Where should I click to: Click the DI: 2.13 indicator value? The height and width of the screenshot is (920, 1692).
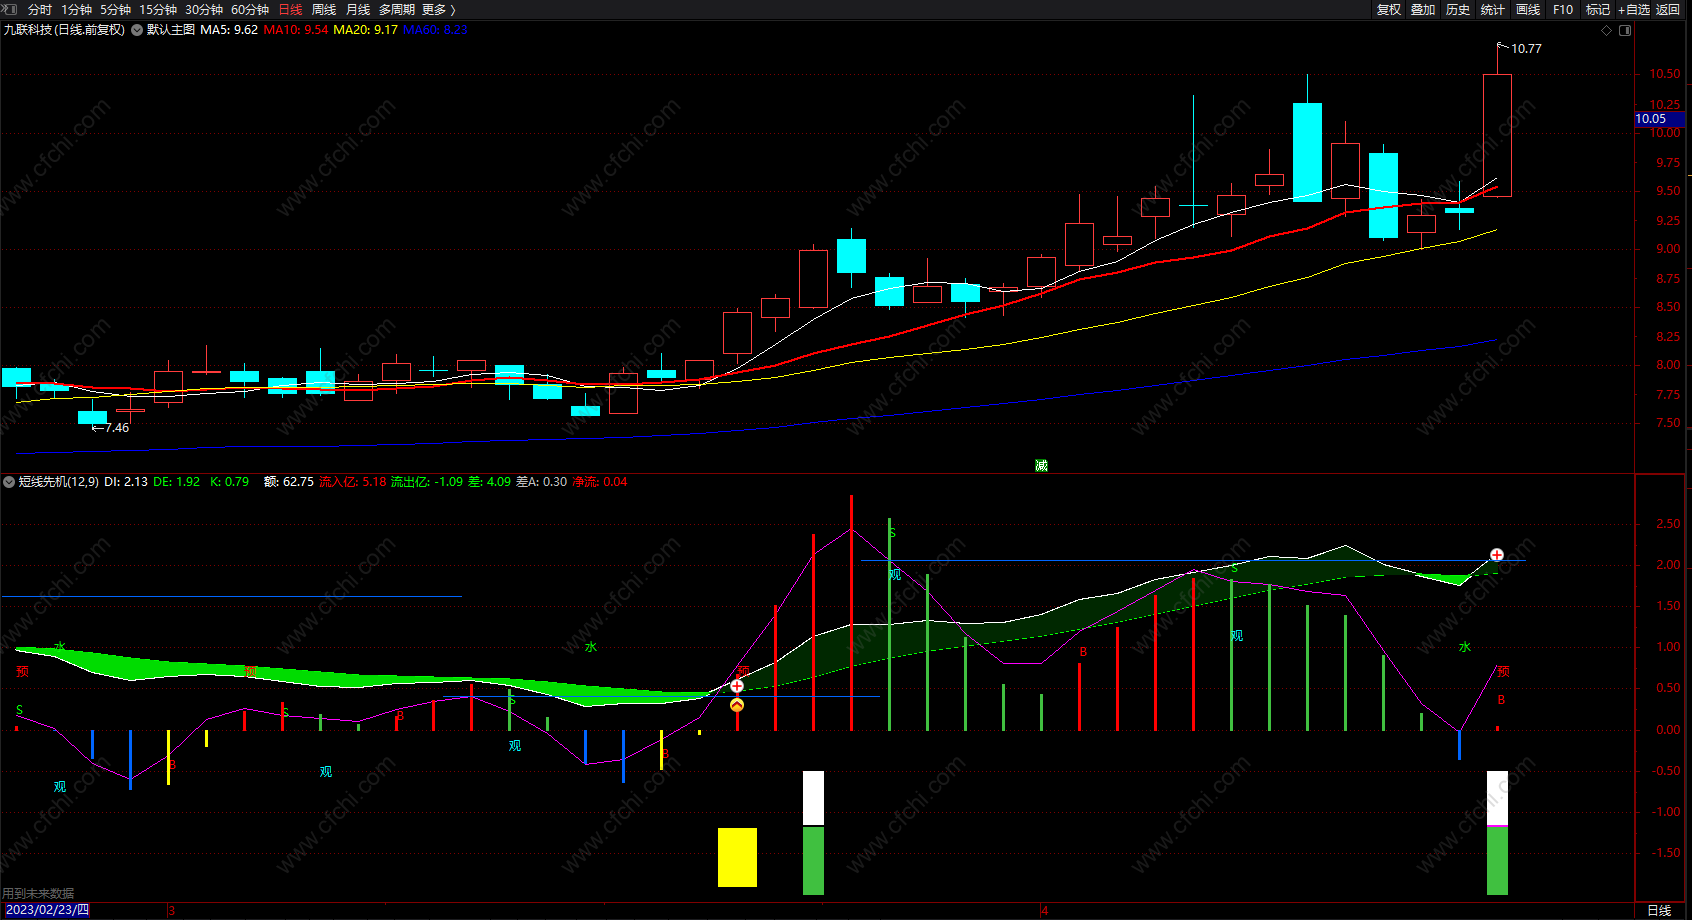(x=126, y=482)
